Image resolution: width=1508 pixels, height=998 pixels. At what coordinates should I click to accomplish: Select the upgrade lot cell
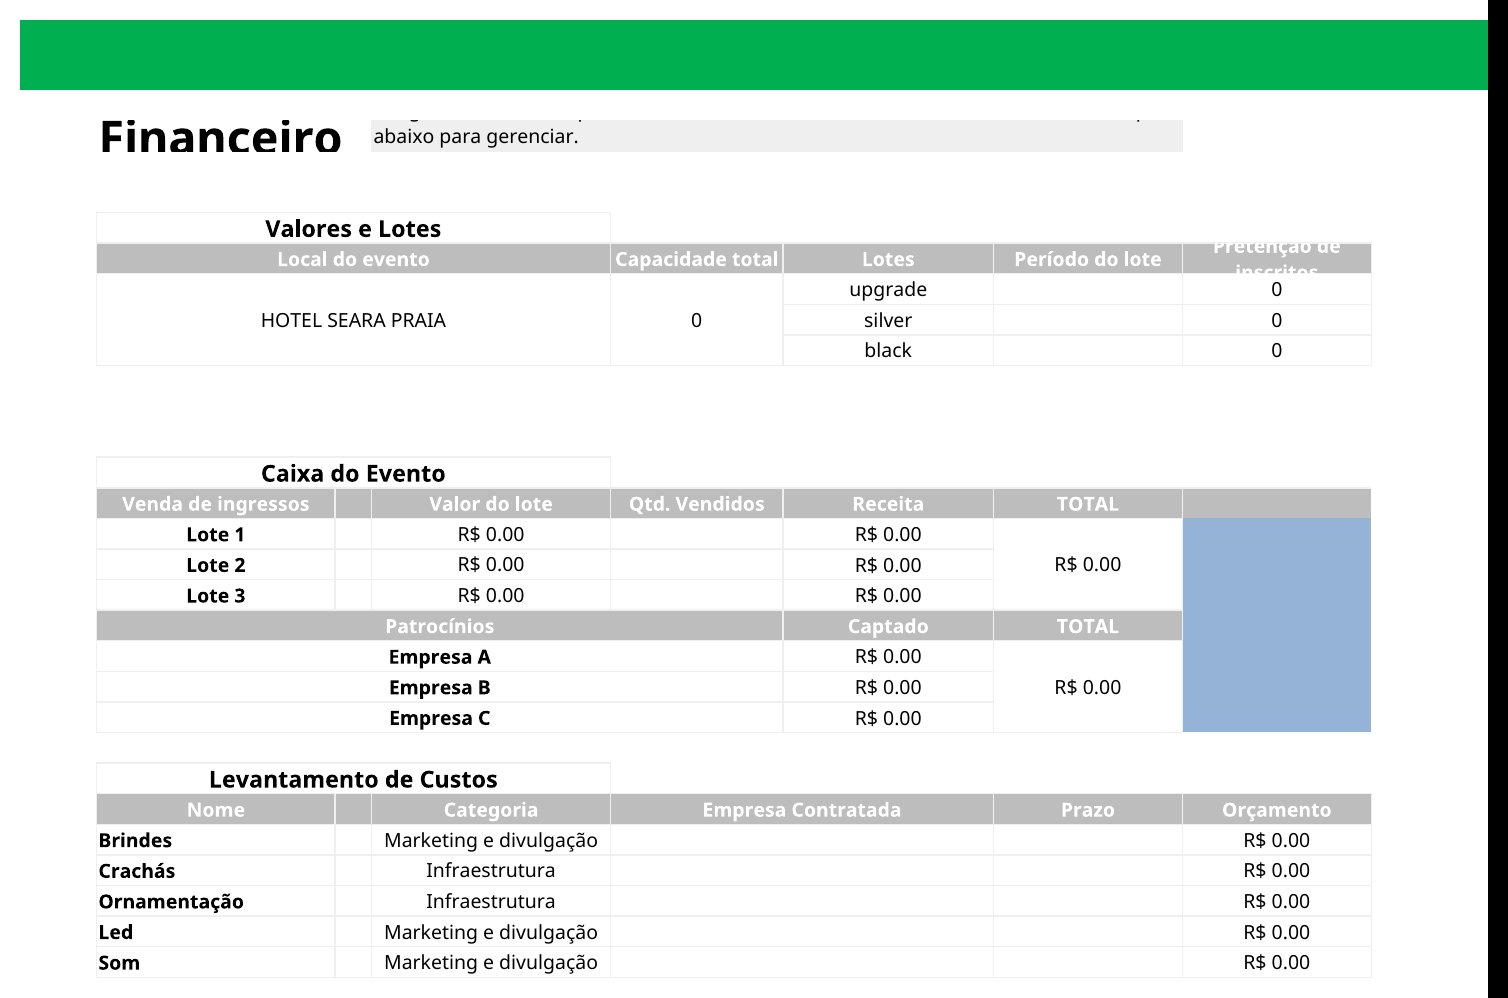(x=888, y=289)
